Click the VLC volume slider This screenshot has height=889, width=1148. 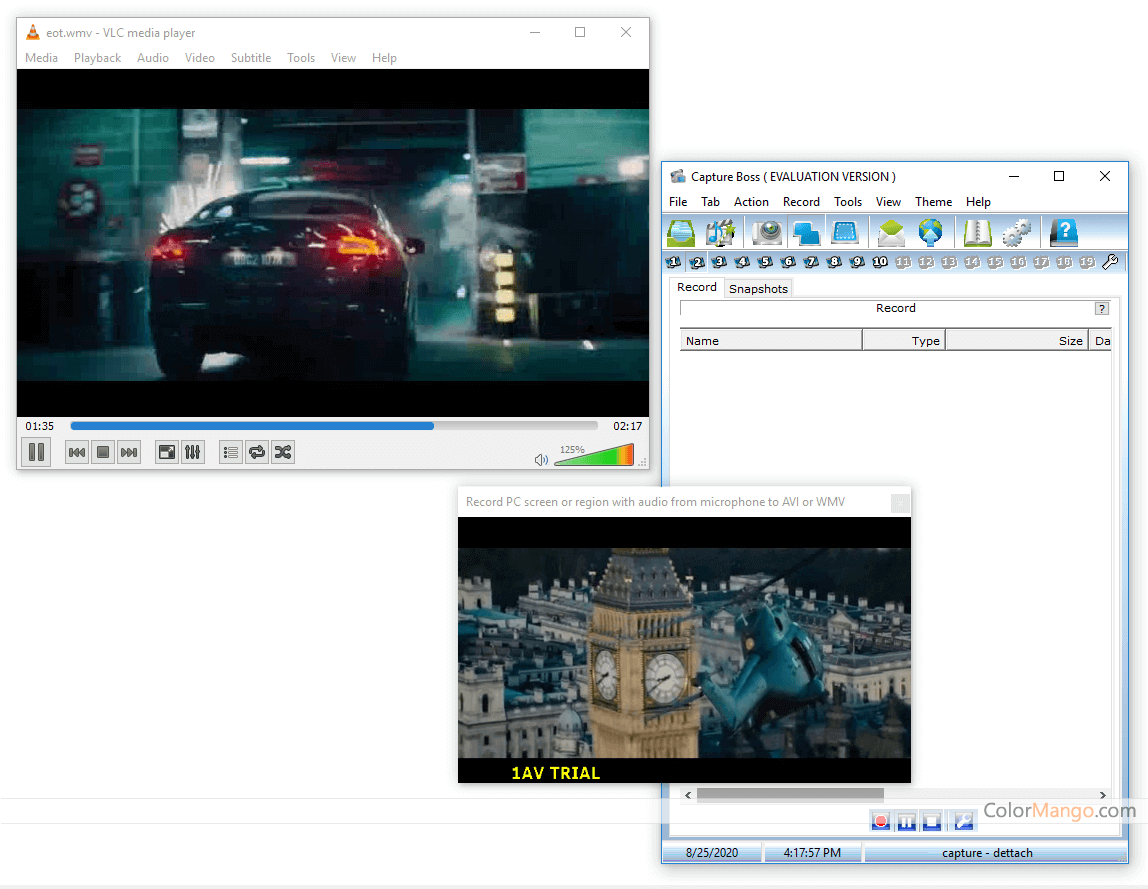(594, 456)
